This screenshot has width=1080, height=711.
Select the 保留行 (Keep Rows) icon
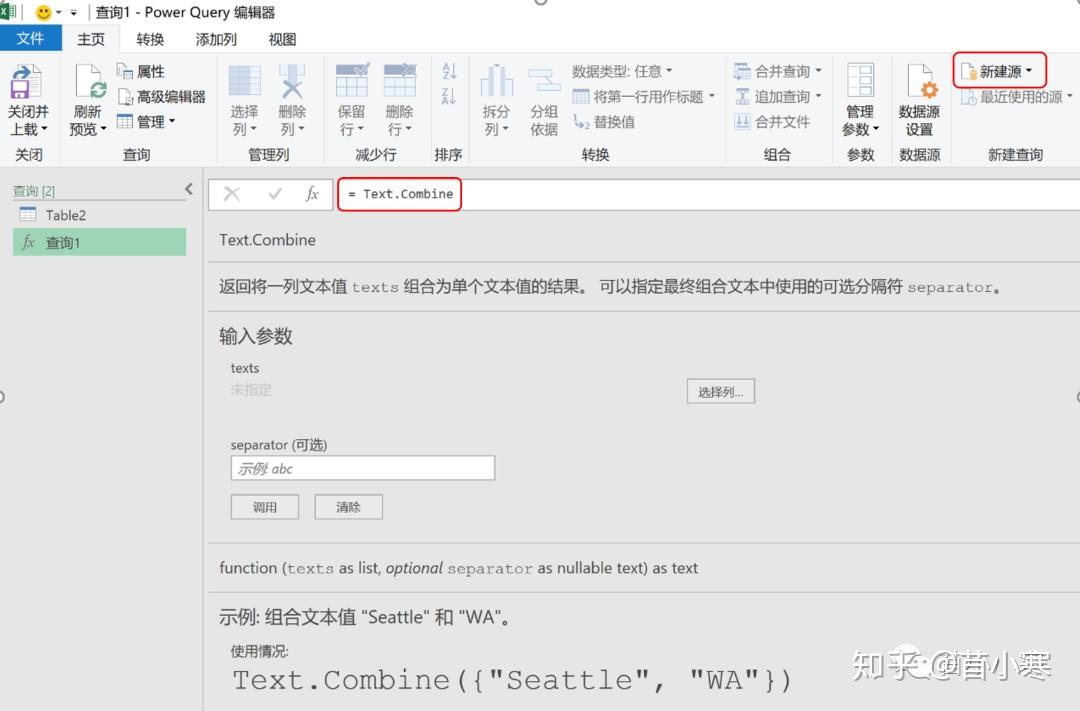[x=350, y=99]
